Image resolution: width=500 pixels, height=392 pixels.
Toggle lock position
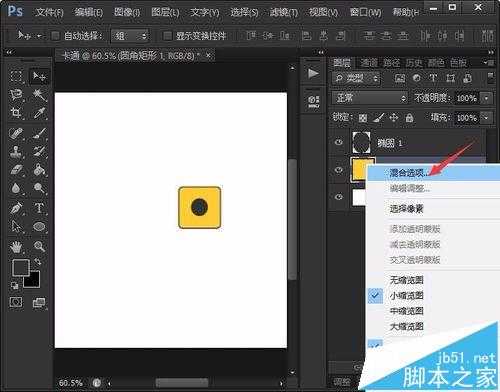394,118
